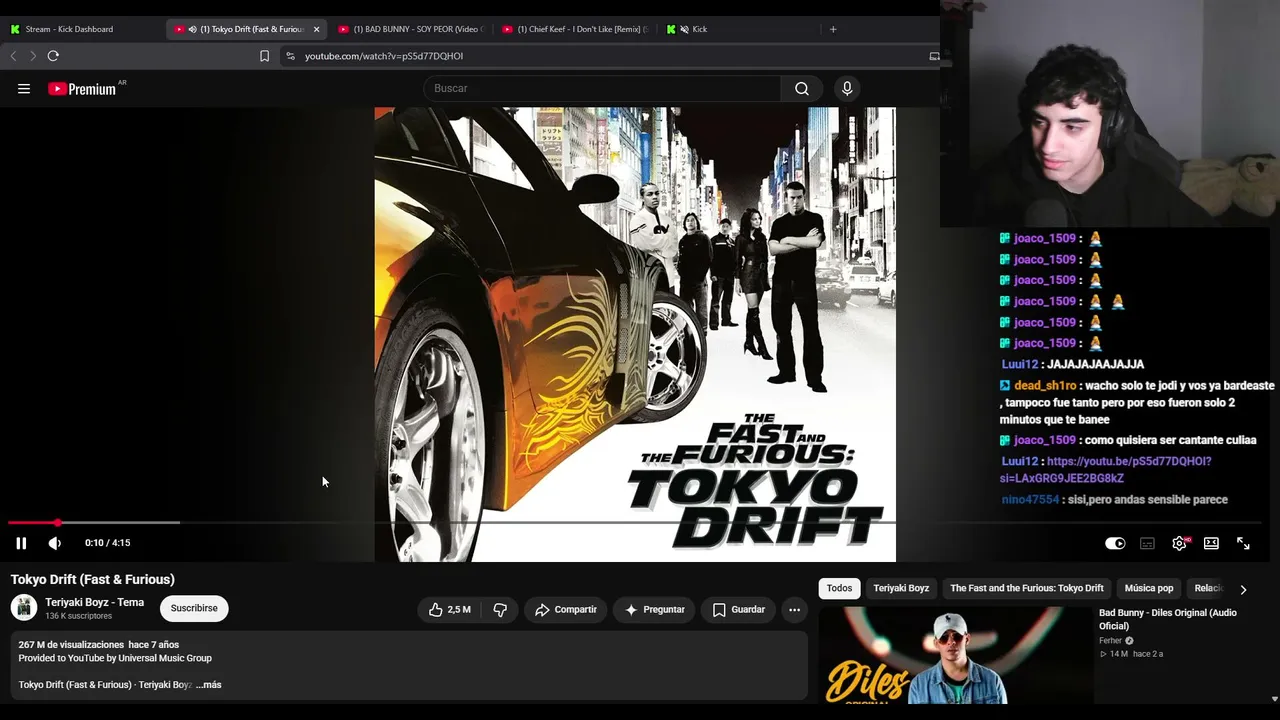The height and width of the screenshot is (720, 1280).
Task: Open the YouTube hamburger guide menu
Action: 24,89
